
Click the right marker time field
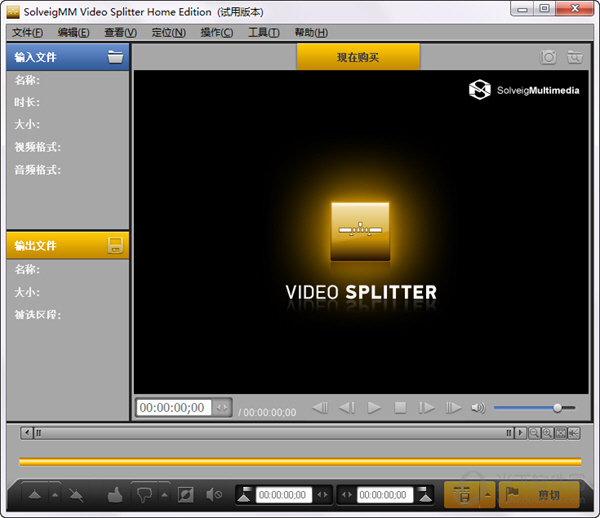[385, 495]
